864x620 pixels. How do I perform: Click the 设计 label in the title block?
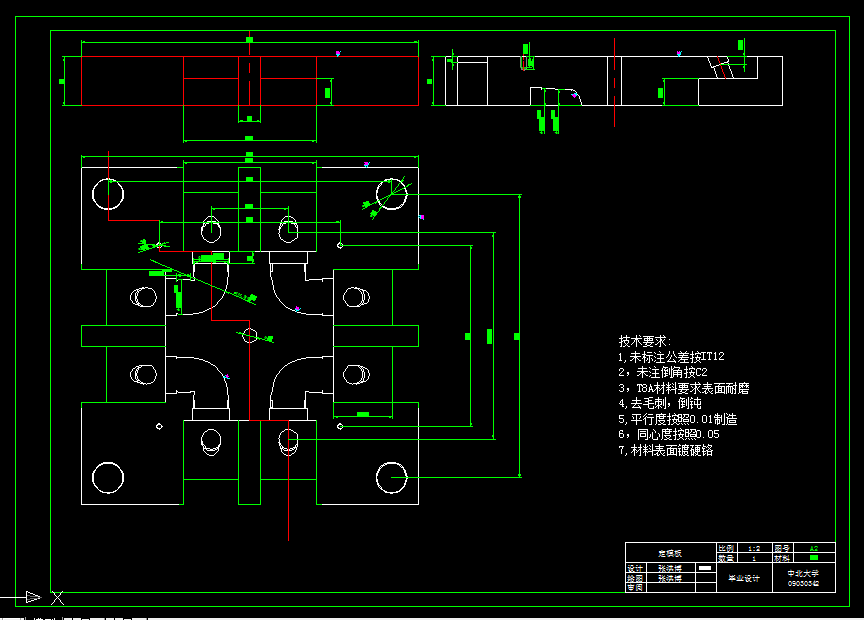(x=635, y=568)
